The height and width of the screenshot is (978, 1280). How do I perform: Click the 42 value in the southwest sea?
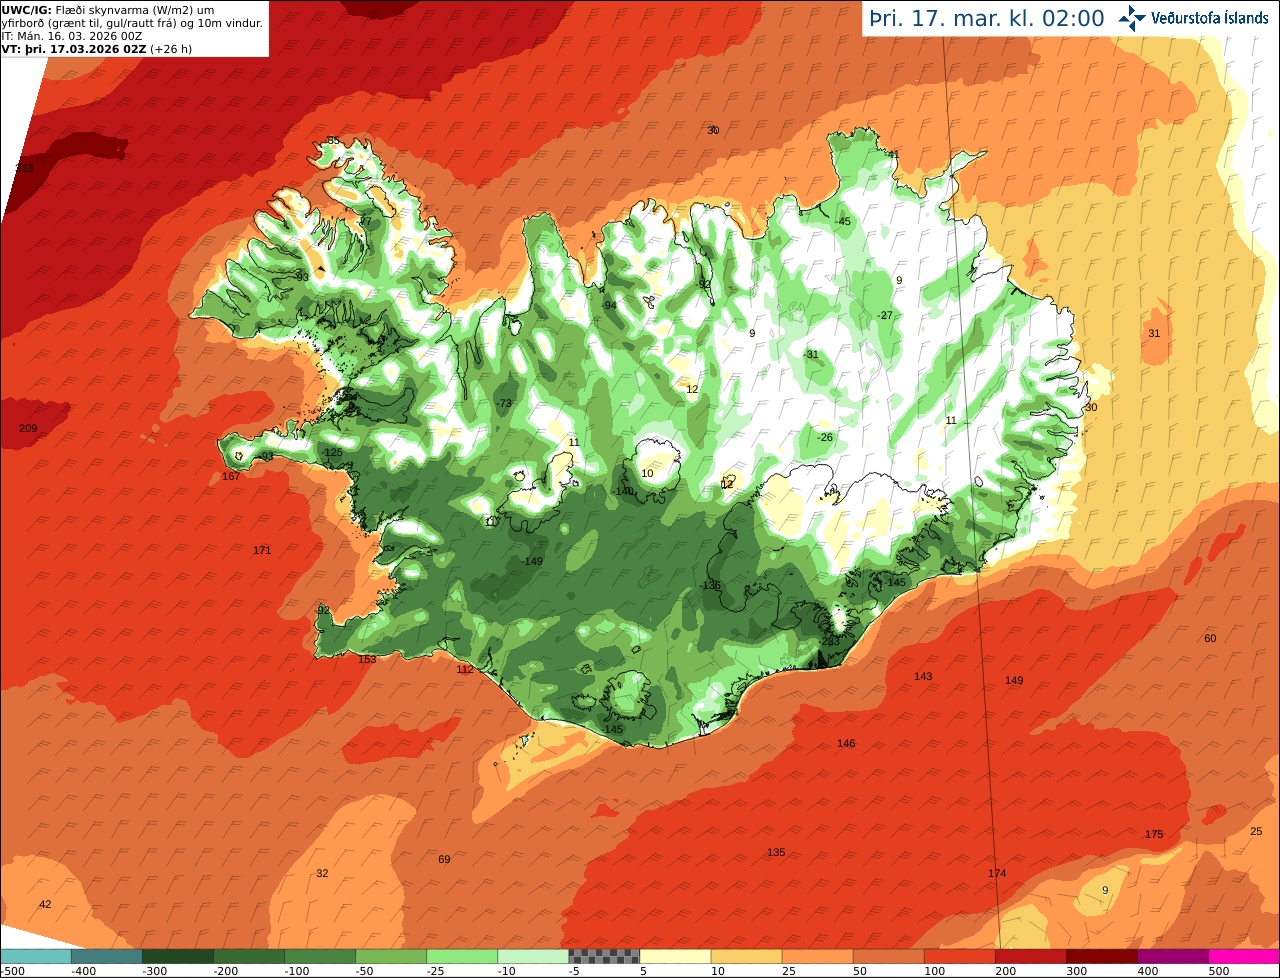45,905
